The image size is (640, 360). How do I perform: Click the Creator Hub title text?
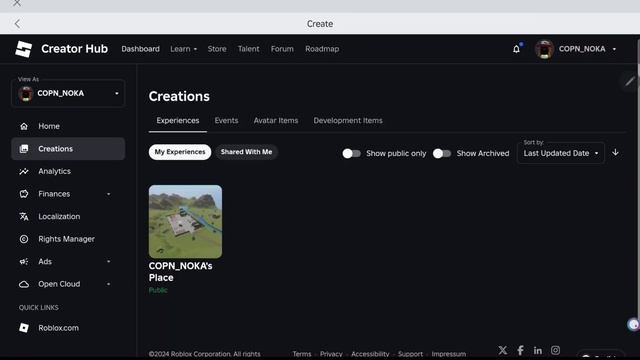pyautogui.click(x=75, y=49)
